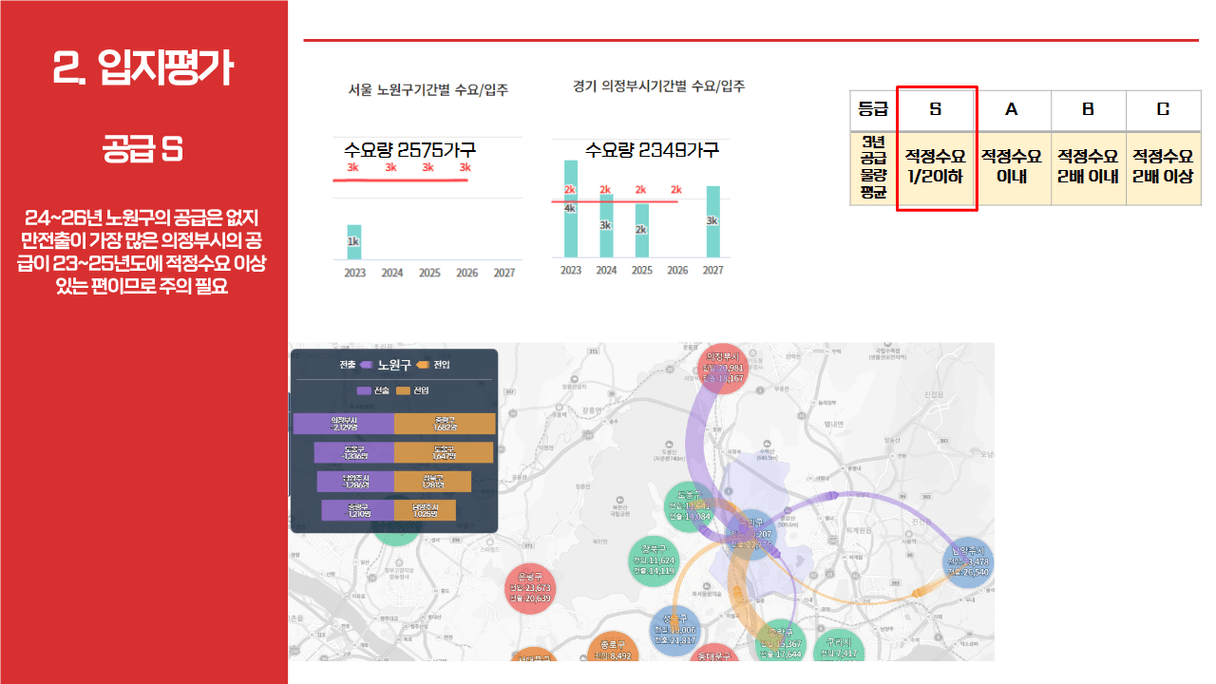Image resolution: width=1216 pixels, height=684 pixels.
Task: Click the A grade header cell
Action: (1012, 110)
